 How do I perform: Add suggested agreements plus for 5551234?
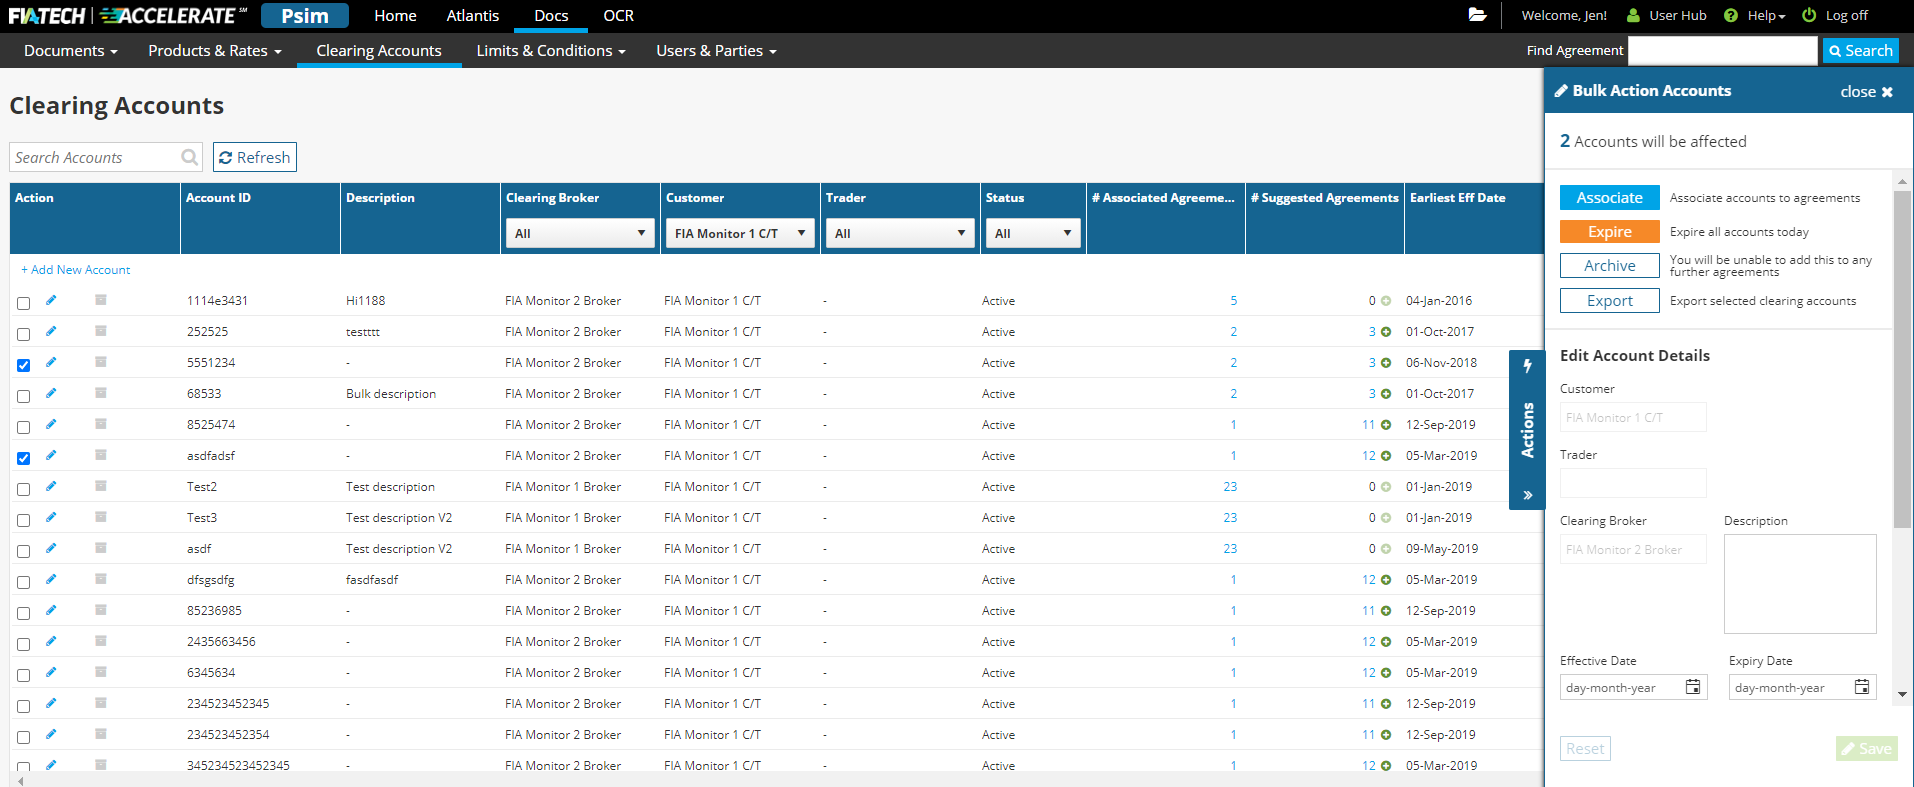(x=1386, y=363)
